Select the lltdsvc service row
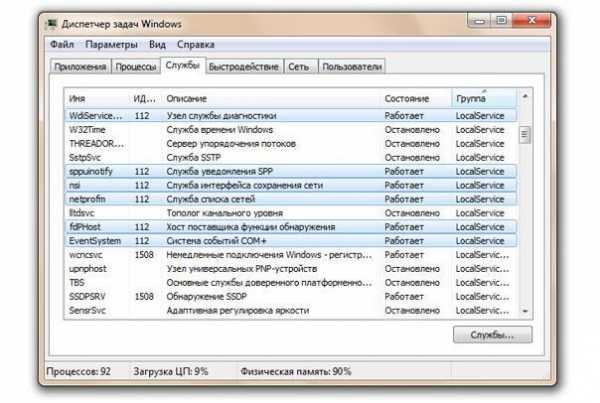 point(291,213)
